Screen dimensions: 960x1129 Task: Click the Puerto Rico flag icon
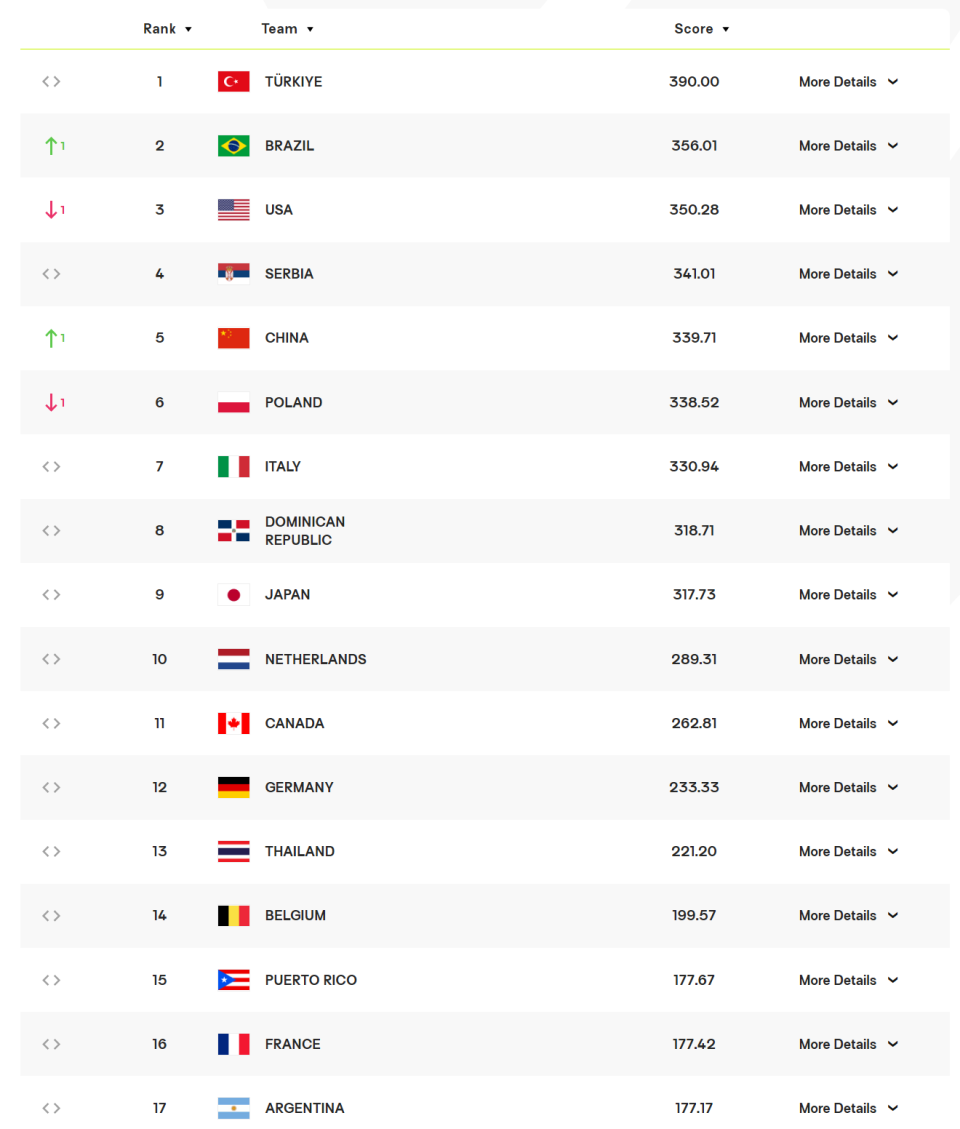pos(233,980)
